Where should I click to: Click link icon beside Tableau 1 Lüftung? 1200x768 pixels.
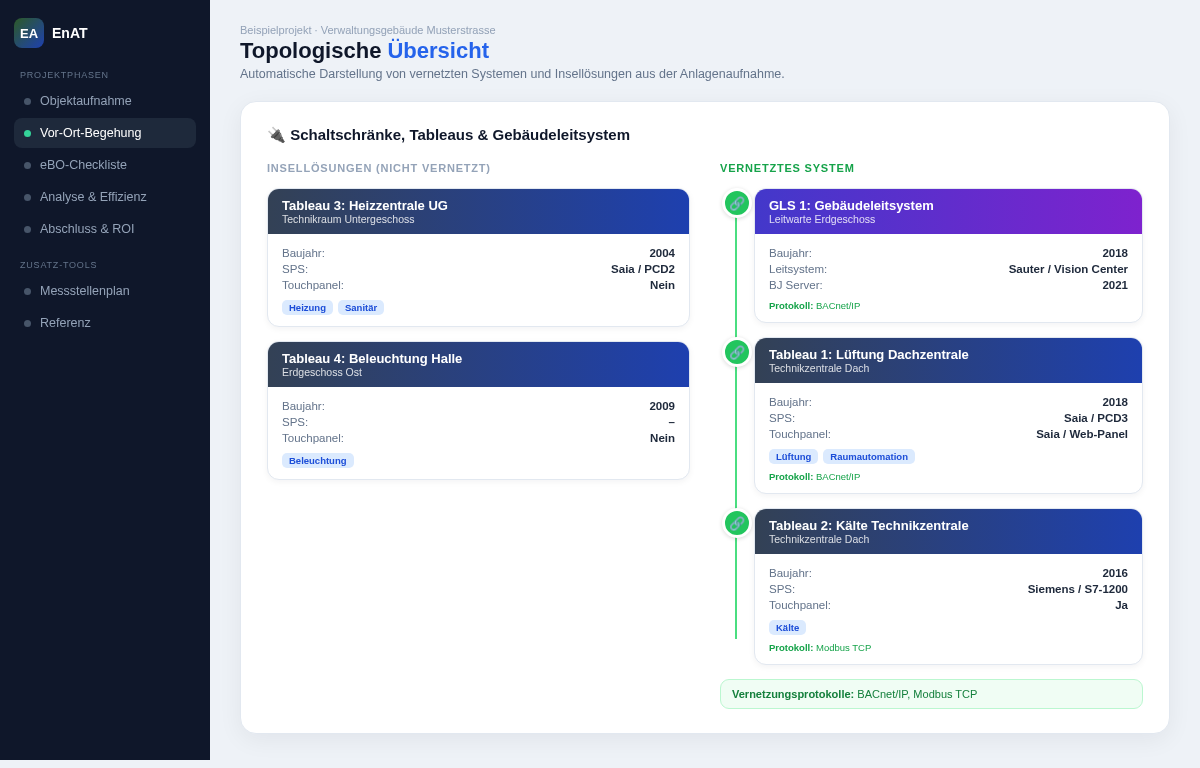pos(737,352)
